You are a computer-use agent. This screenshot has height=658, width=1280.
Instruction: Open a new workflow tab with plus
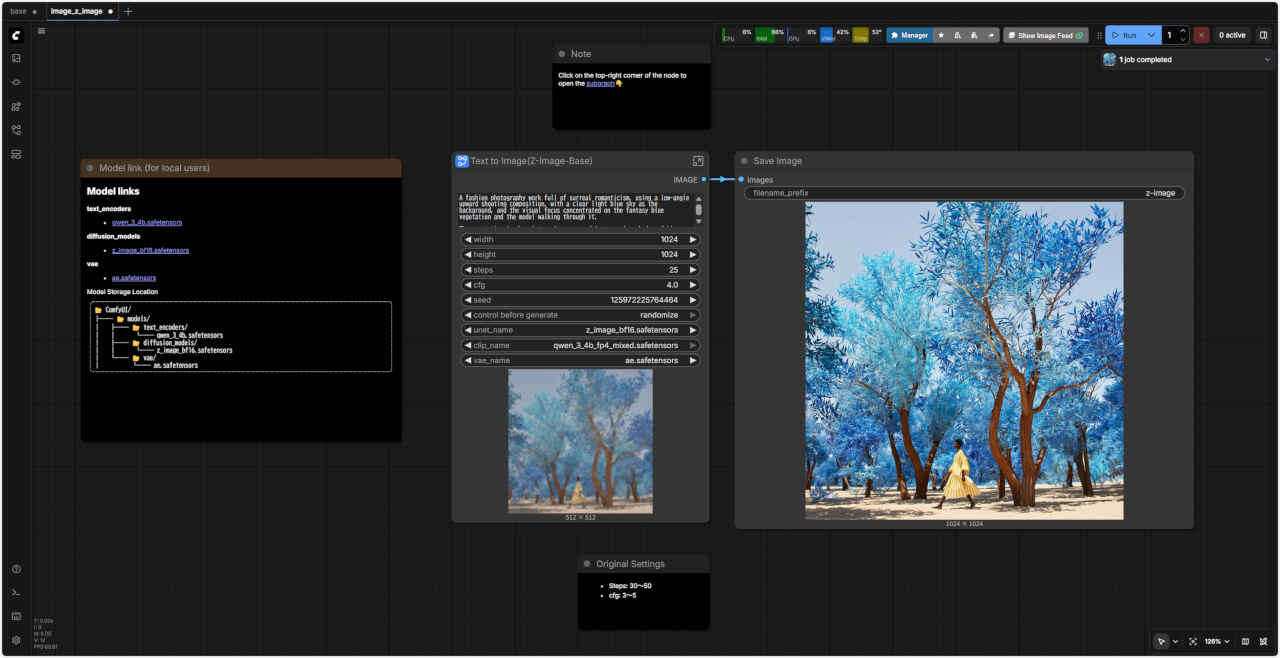pyautogui.click(x=128, y=11)
